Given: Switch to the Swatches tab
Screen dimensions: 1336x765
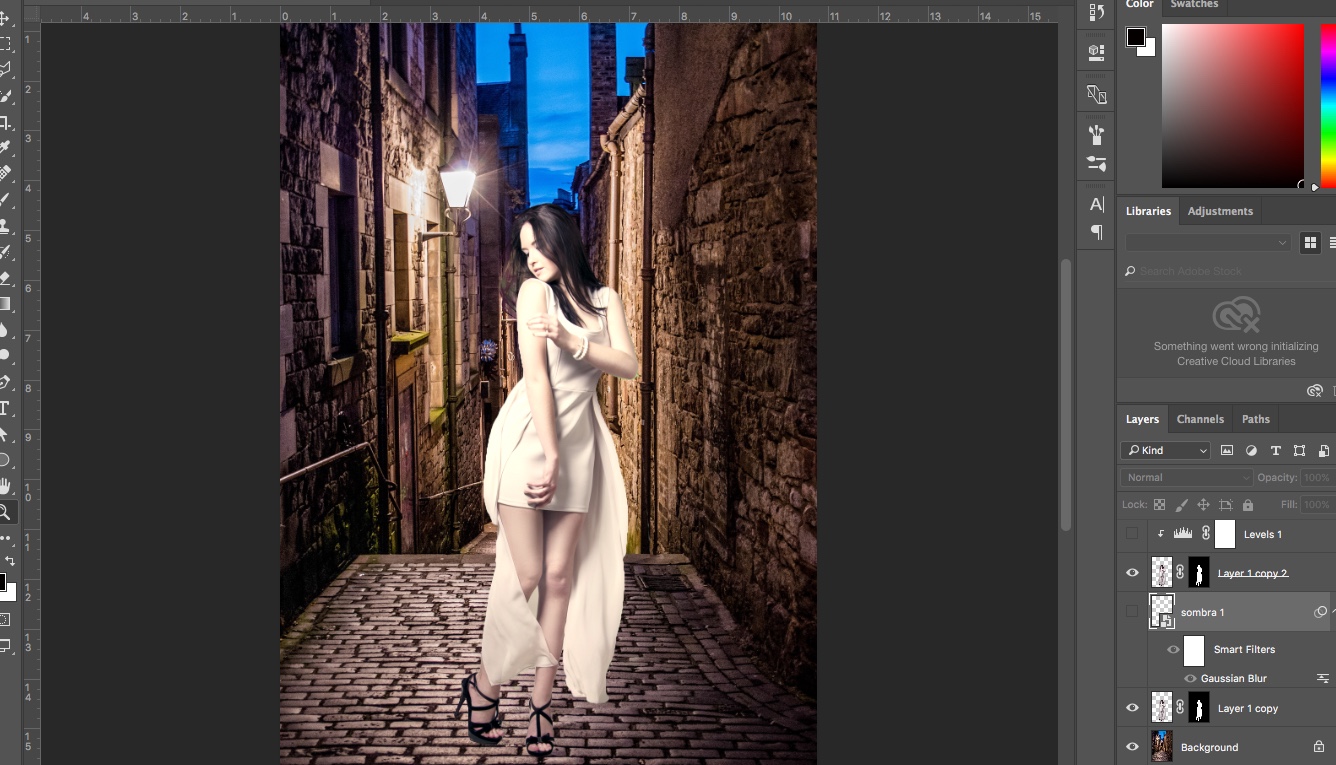Looking at the screenshot, I should [1194, 4].
